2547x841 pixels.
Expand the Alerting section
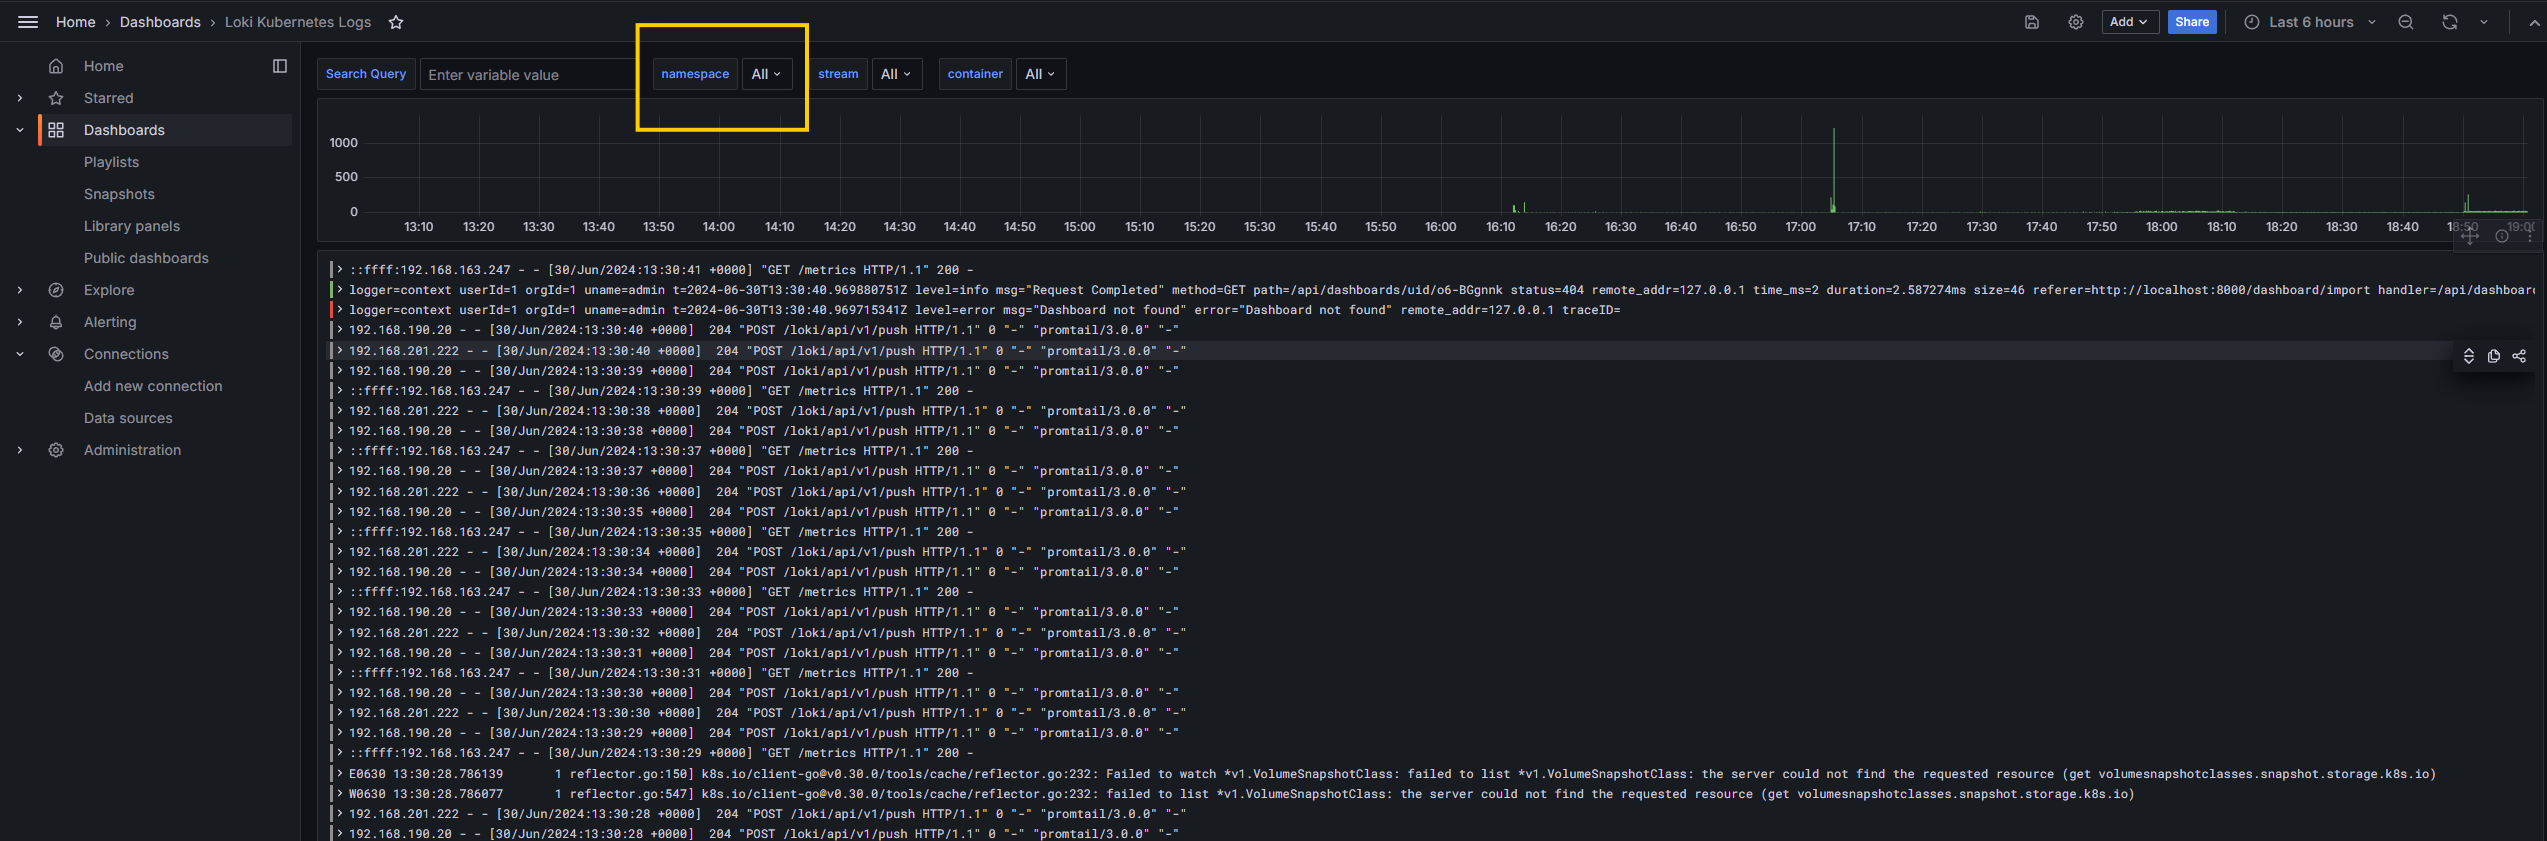[20, 322]
